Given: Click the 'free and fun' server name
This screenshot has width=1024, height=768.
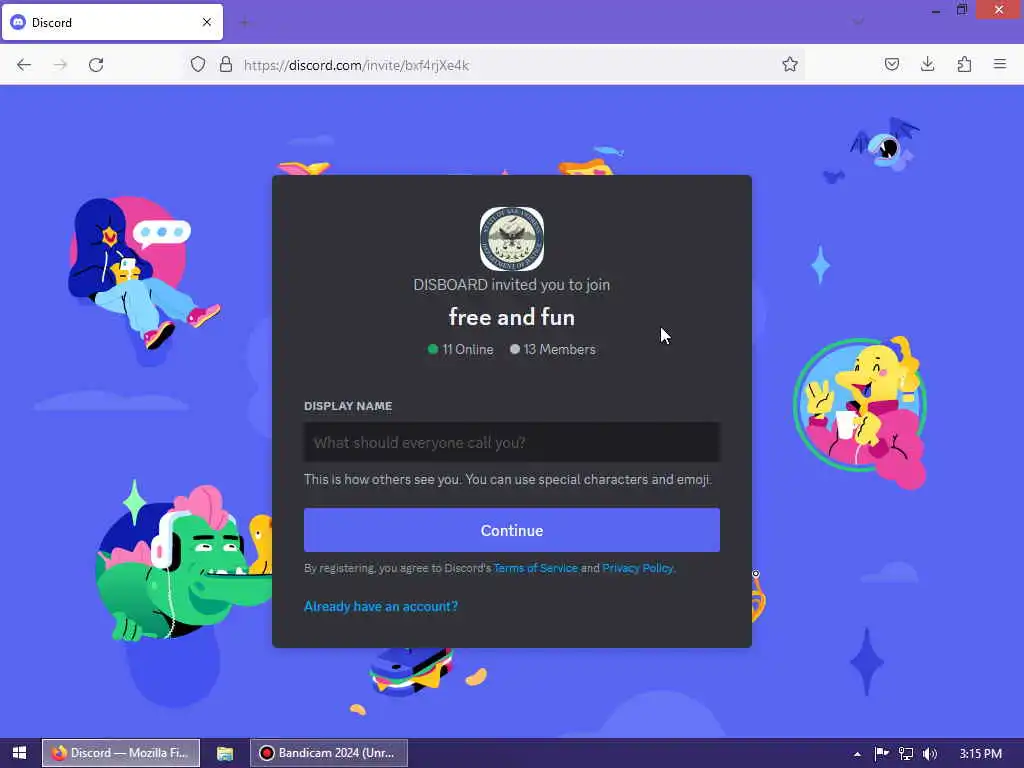Looking at the screenshot, I should click(x=512, y=317).
